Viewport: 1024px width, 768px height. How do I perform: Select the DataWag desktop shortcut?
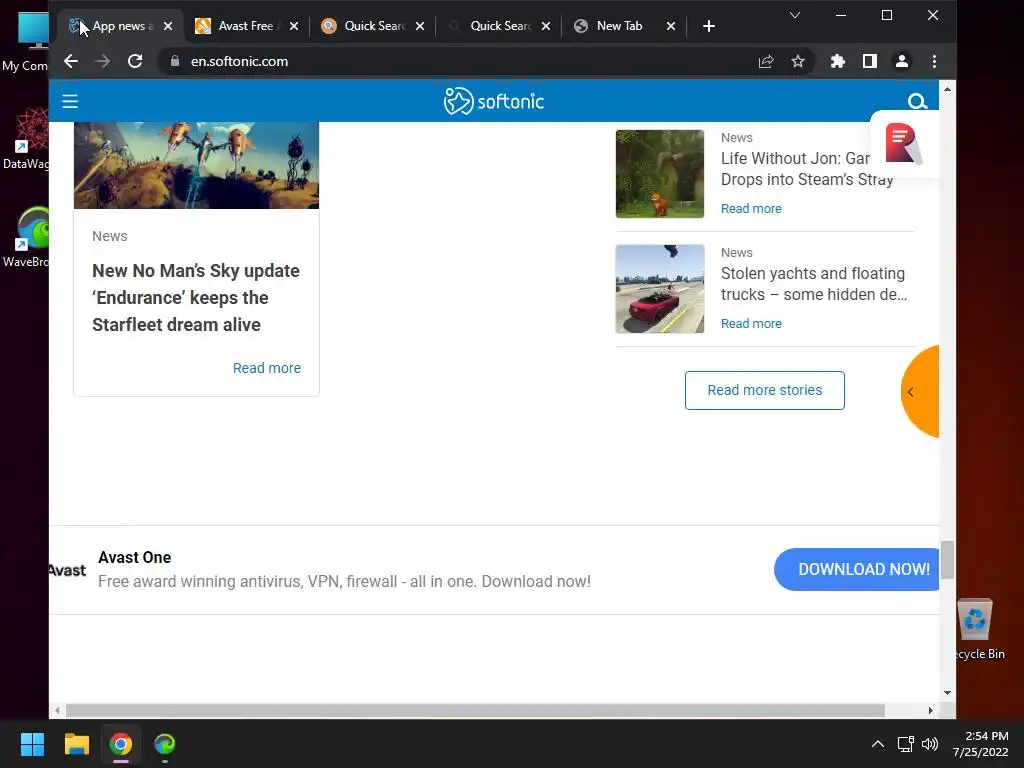coord(26,139)
